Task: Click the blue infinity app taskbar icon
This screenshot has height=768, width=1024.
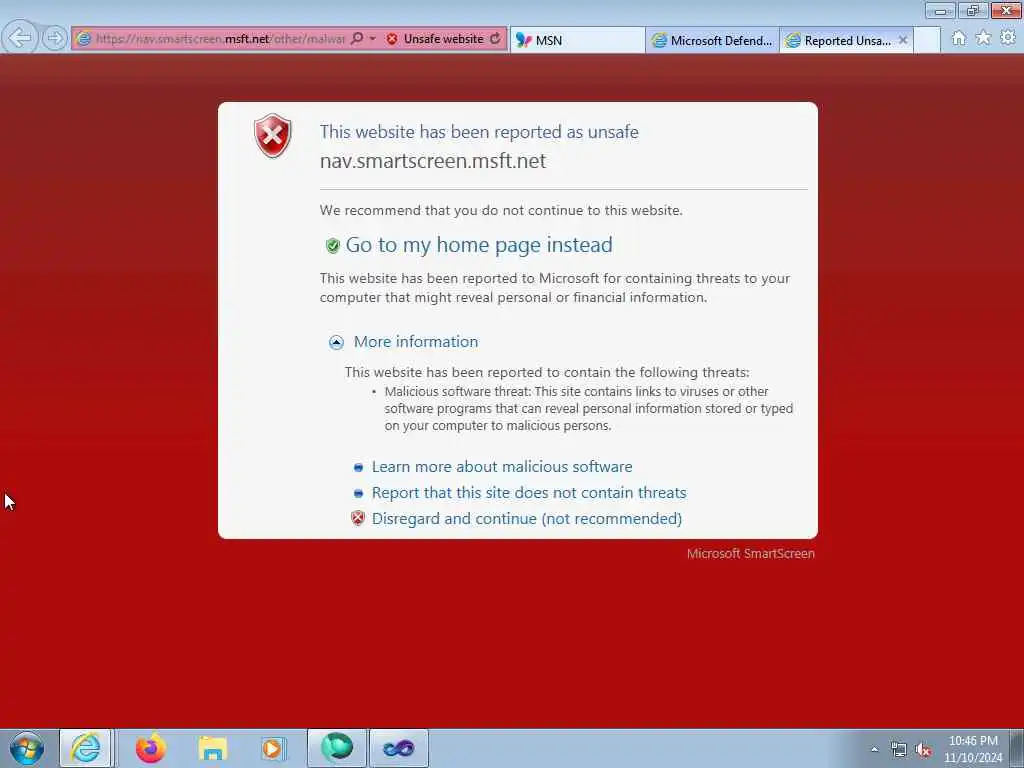Action: tap(398, 748)
